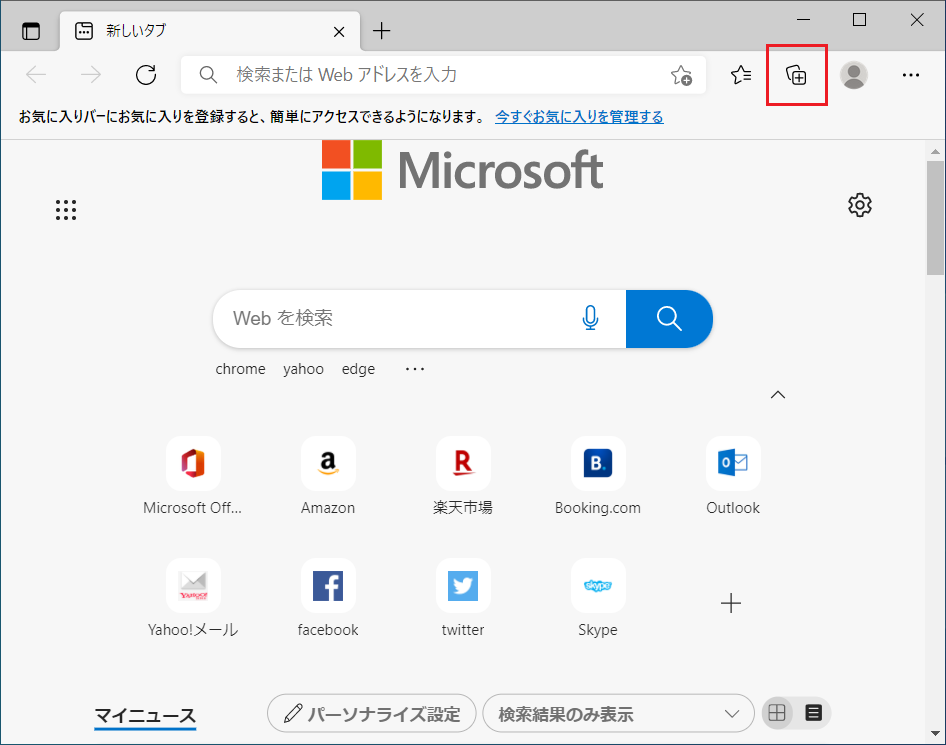Open the Microsoft Office quick link
The width and height of the screenshot is (946, 745).
(x=193, y=475)
